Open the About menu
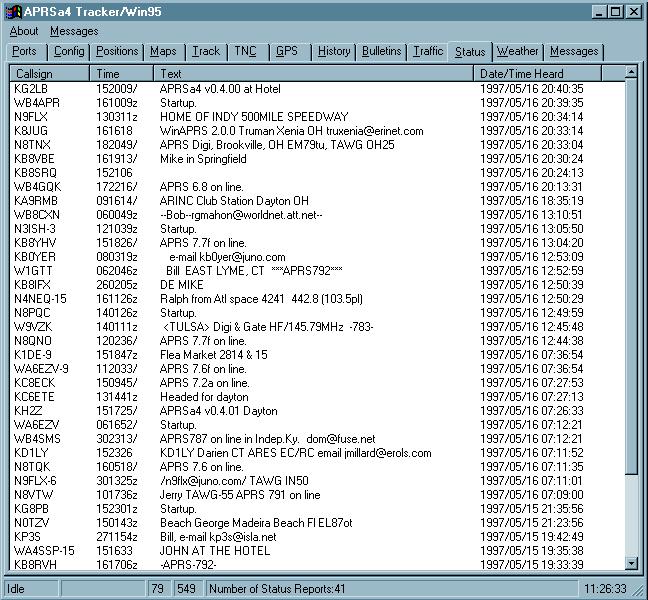 (x=23, y=31)
